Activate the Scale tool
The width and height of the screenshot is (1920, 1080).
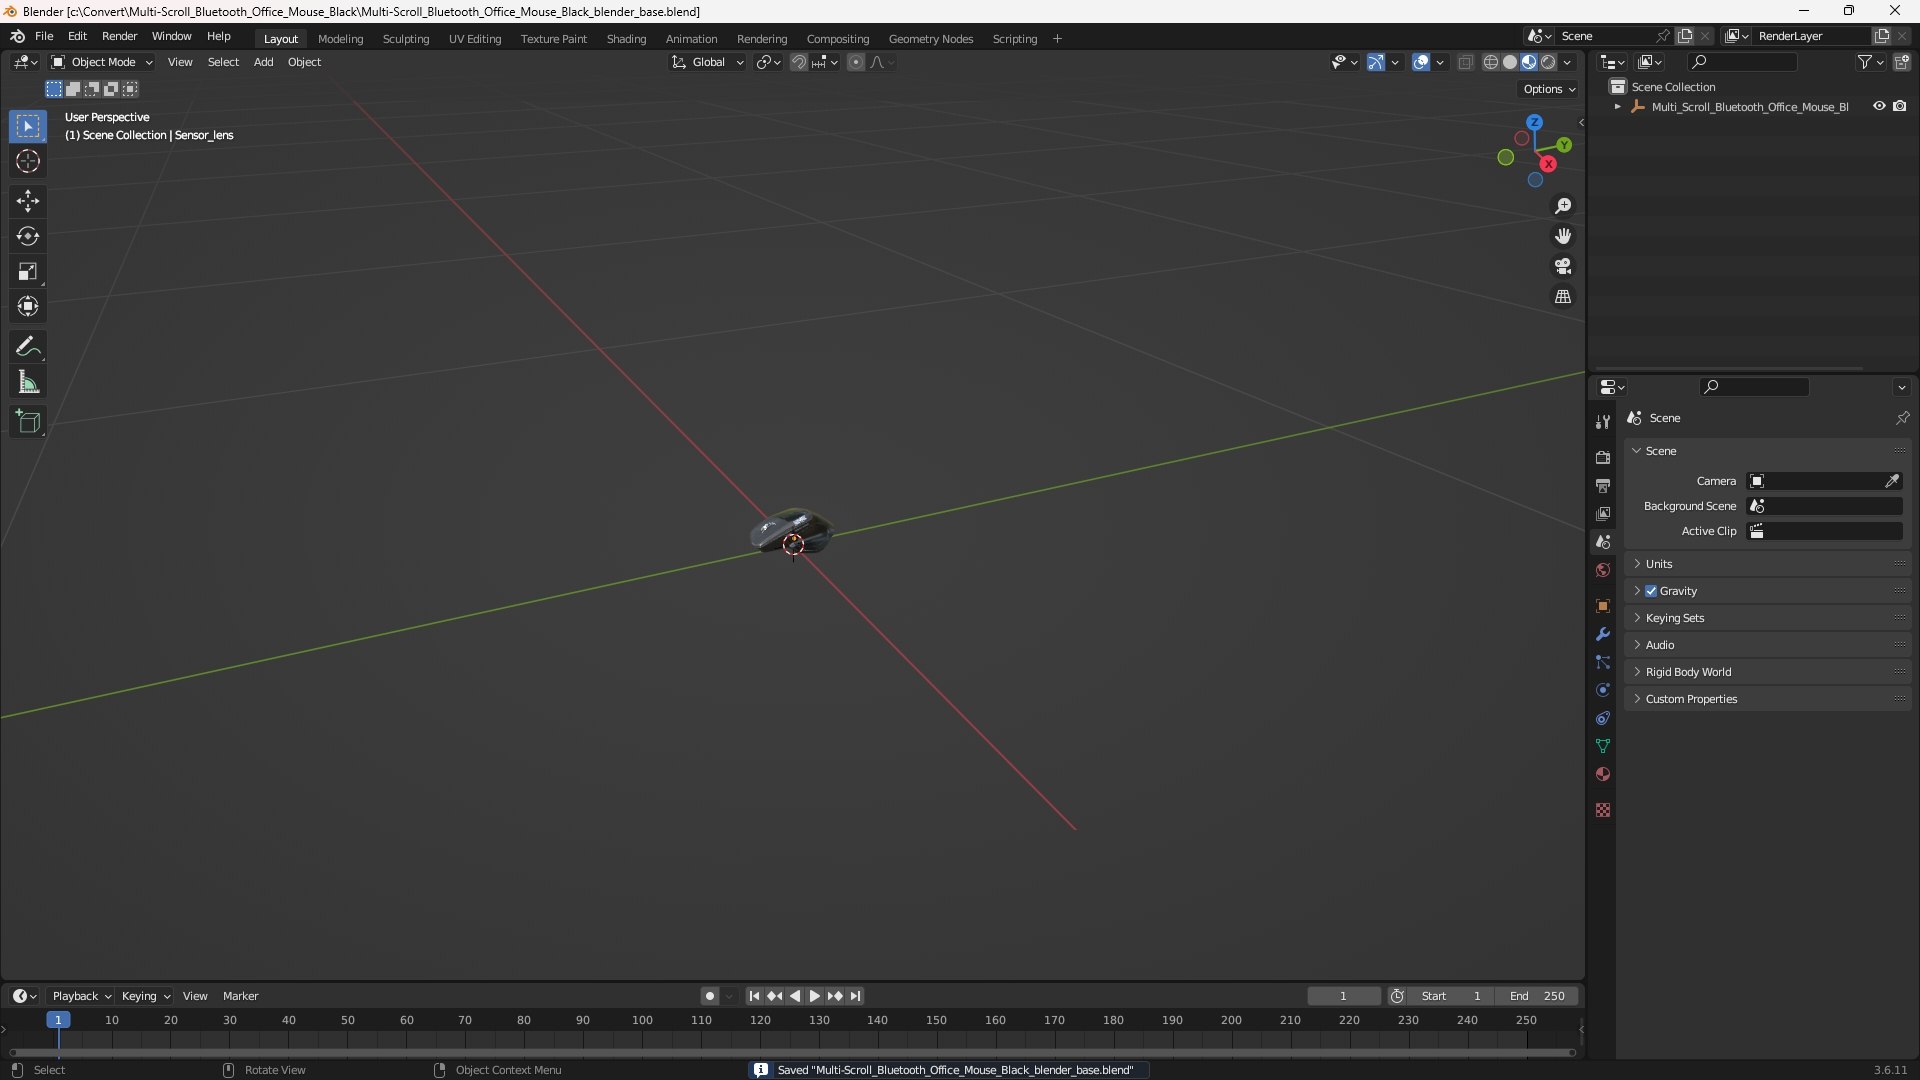point(27,271)
